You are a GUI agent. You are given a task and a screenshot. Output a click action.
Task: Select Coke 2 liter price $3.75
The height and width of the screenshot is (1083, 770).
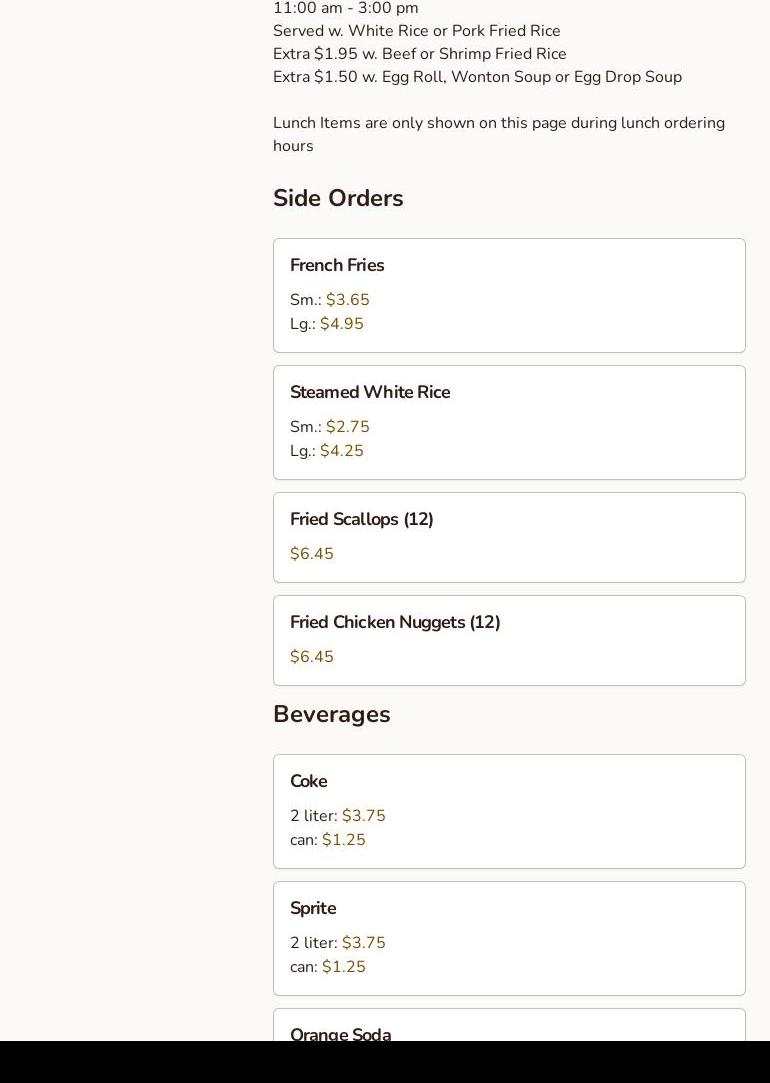pyautogui.click(x=363, y=816)
